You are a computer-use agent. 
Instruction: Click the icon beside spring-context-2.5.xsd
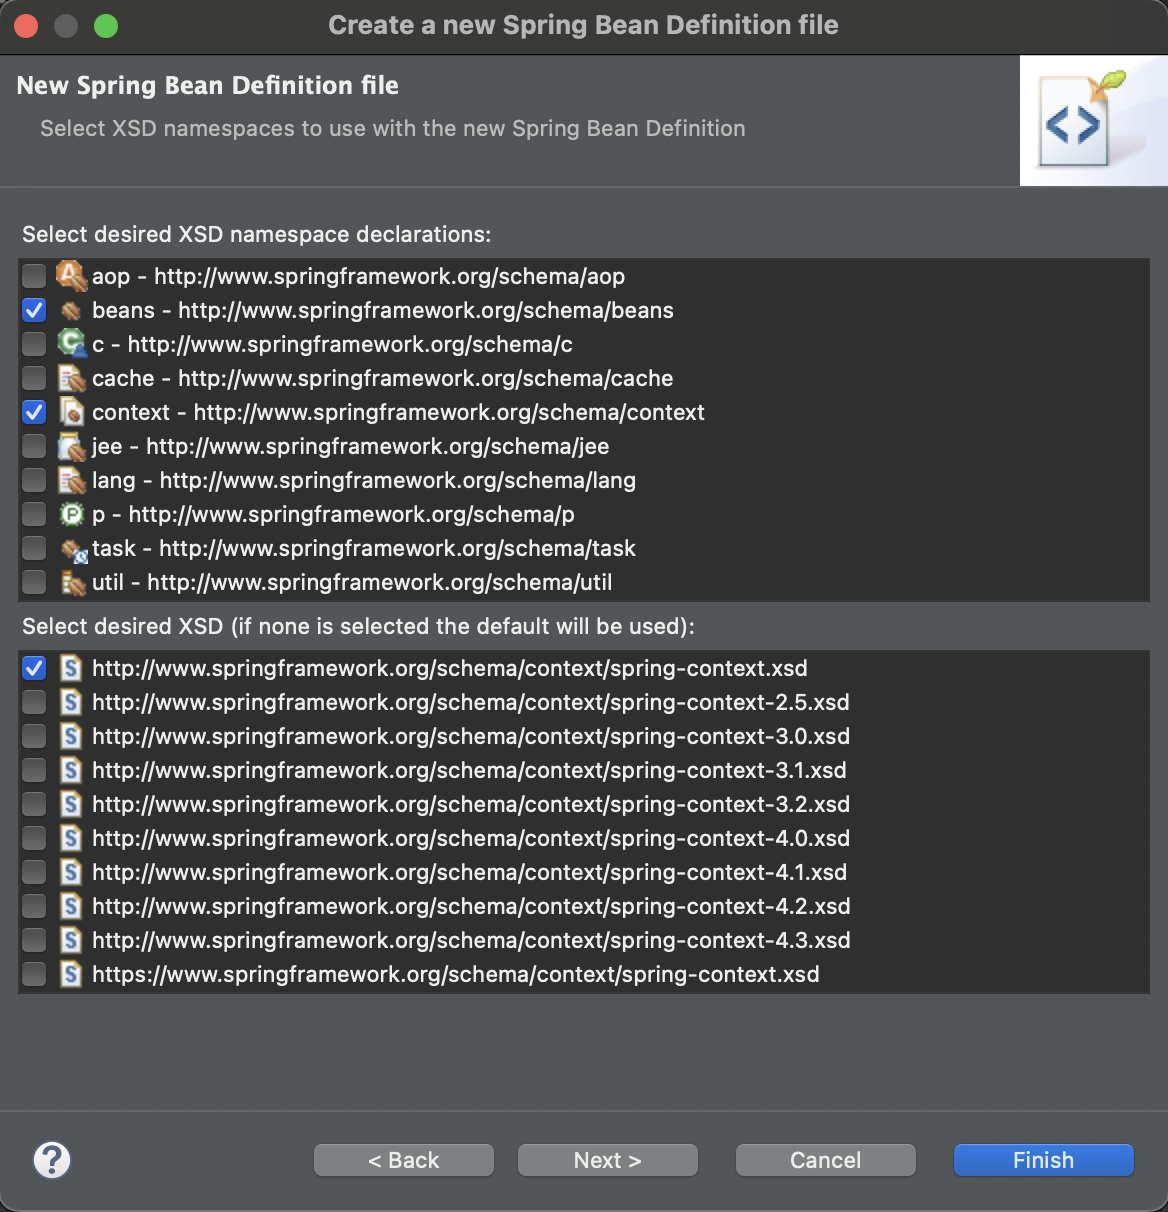(x=71, y=702)
